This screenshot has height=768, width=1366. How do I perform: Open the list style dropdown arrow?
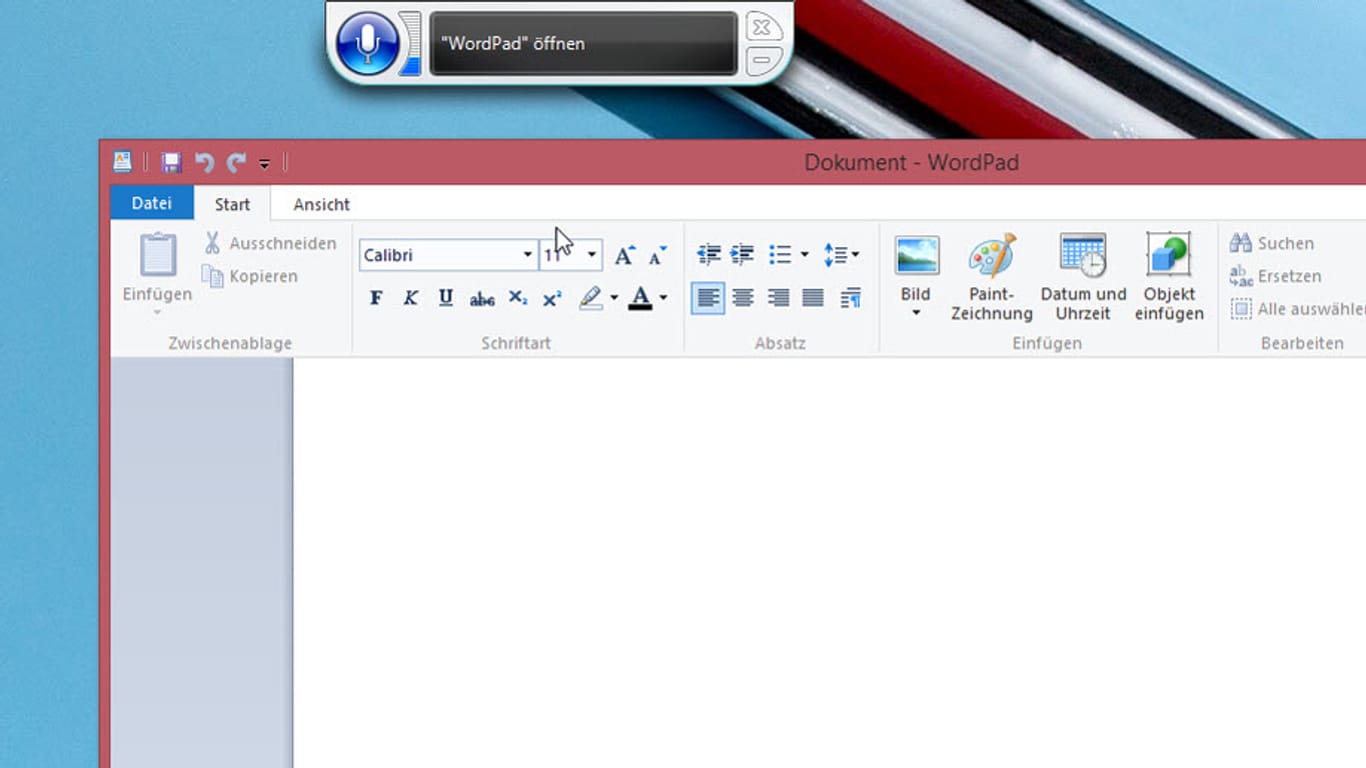point(804,255)
